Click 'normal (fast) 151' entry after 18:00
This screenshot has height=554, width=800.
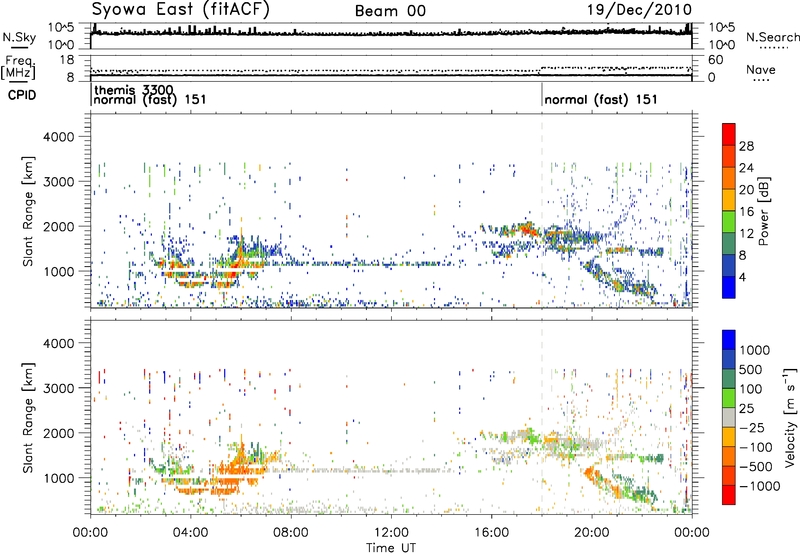point(601,99)
